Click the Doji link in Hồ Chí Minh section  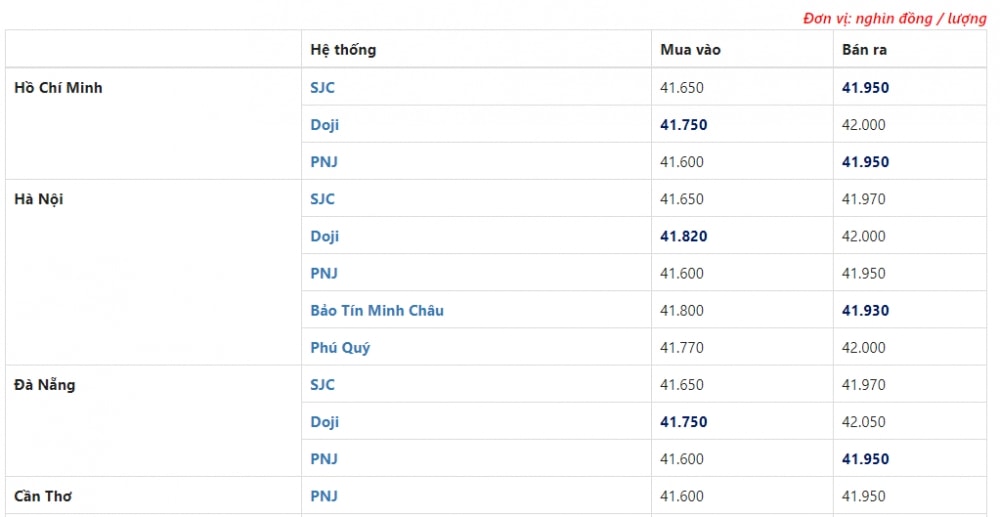coord(324,125)
